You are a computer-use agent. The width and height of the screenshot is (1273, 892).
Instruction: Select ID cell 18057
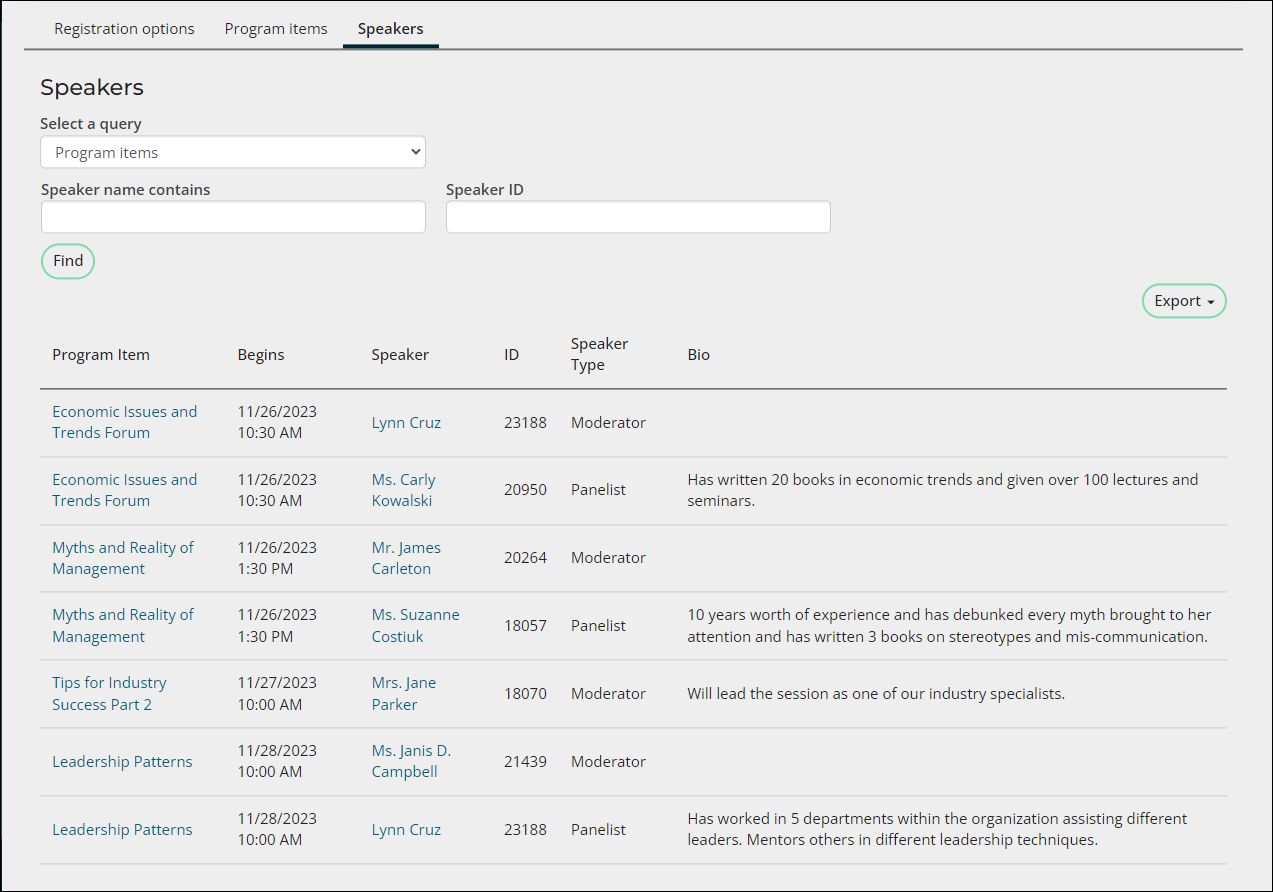[525, 625]
